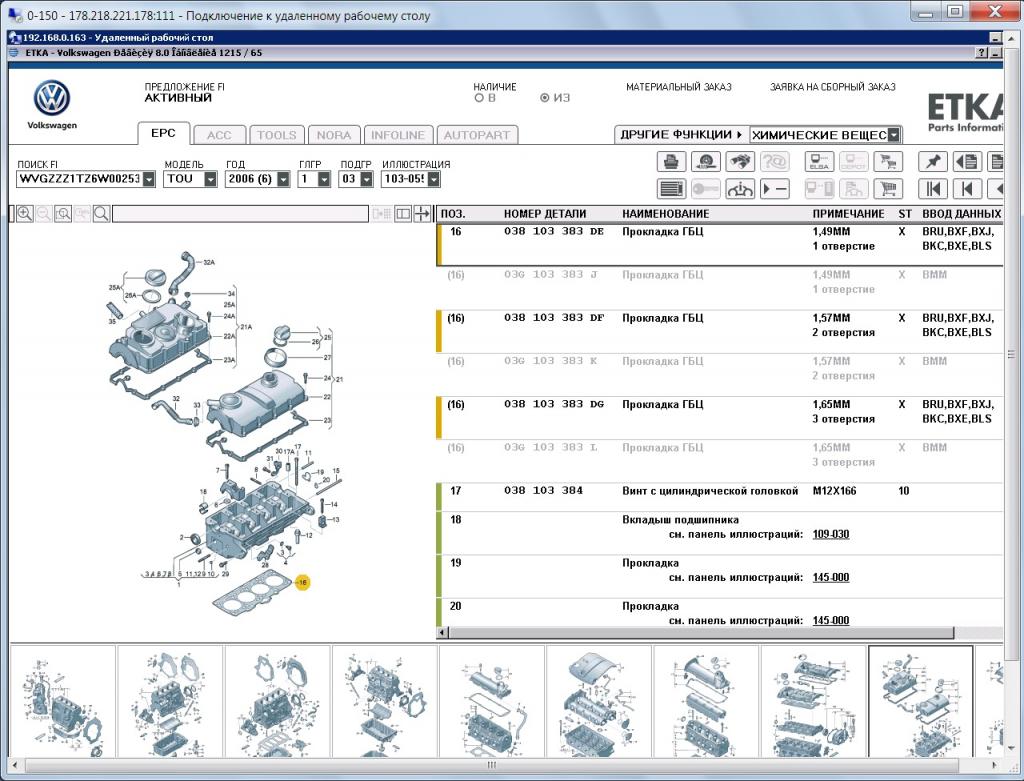Click the illustration search input field
This screenshot has height=781, width=1024.
(240, 214)
